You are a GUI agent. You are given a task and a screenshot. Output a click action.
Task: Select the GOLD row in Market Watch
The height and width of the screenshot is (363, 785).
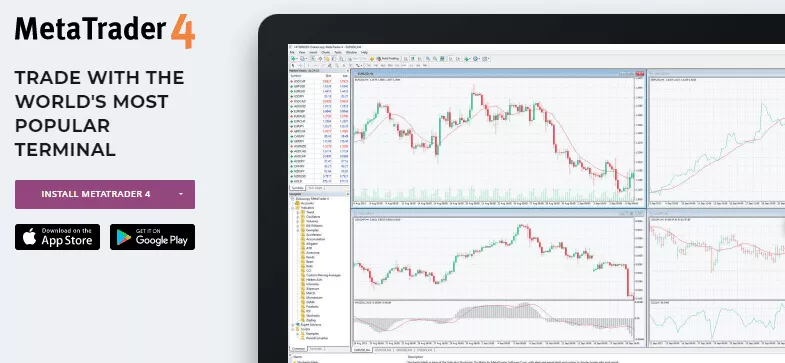(x=319, y=181)
